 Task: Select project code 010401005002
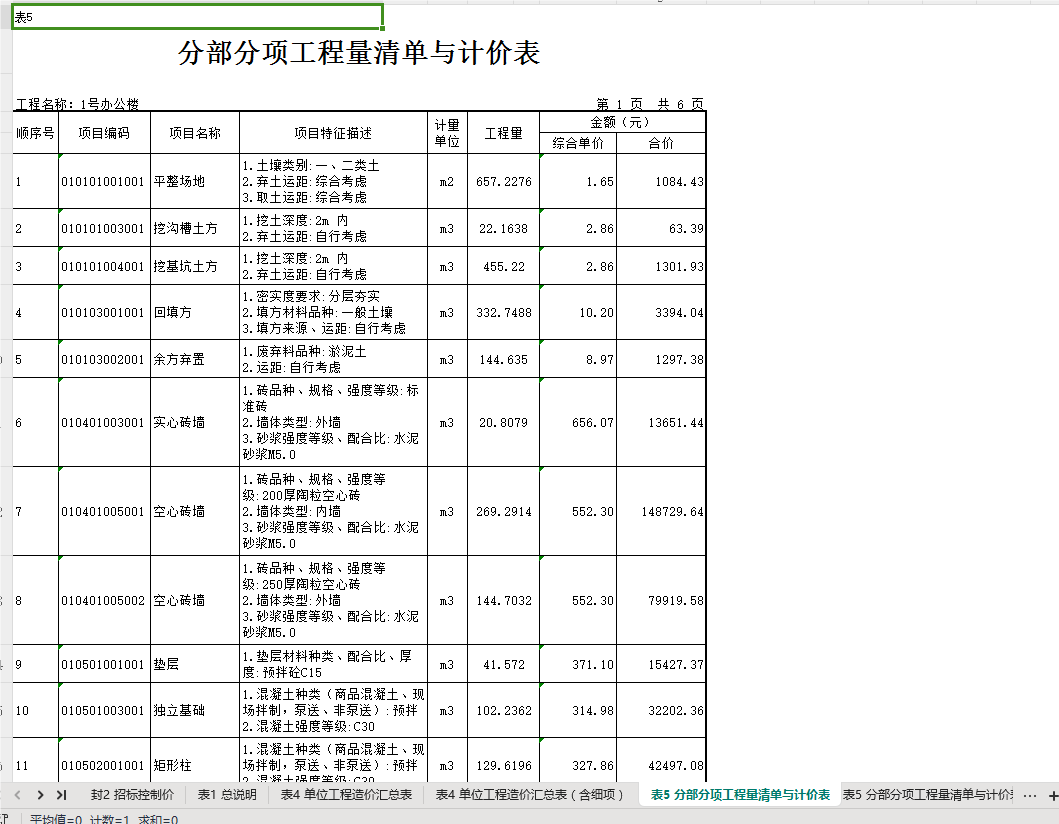tap(104, 600)
